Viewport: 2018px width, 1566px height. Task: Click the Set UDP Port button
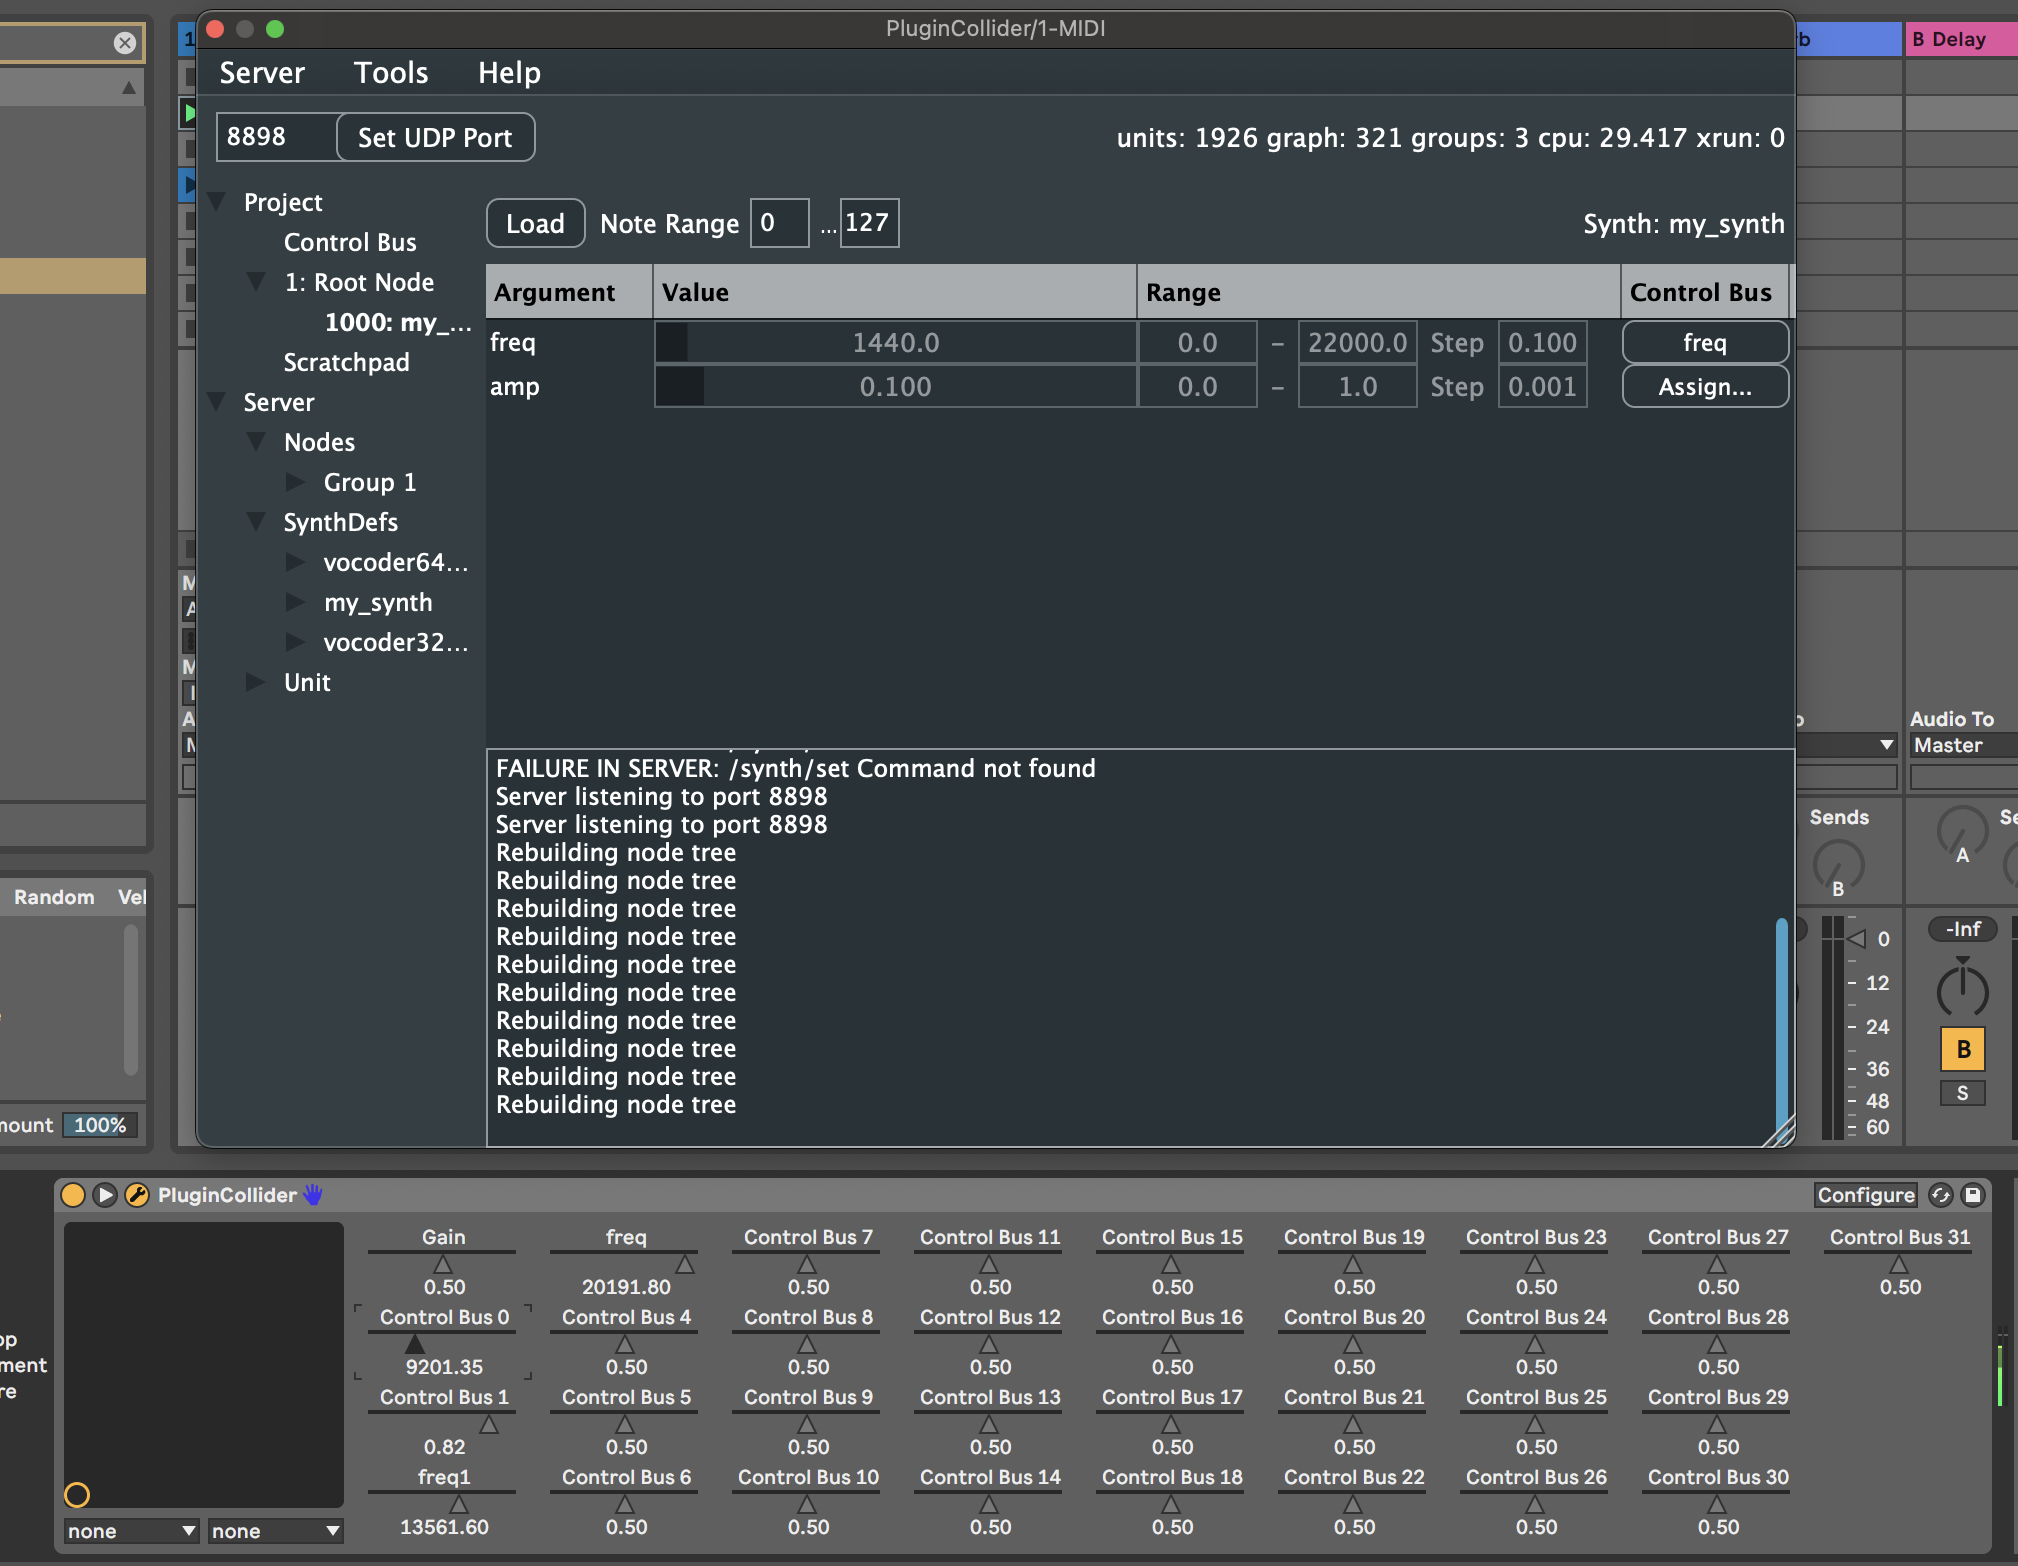435,137
